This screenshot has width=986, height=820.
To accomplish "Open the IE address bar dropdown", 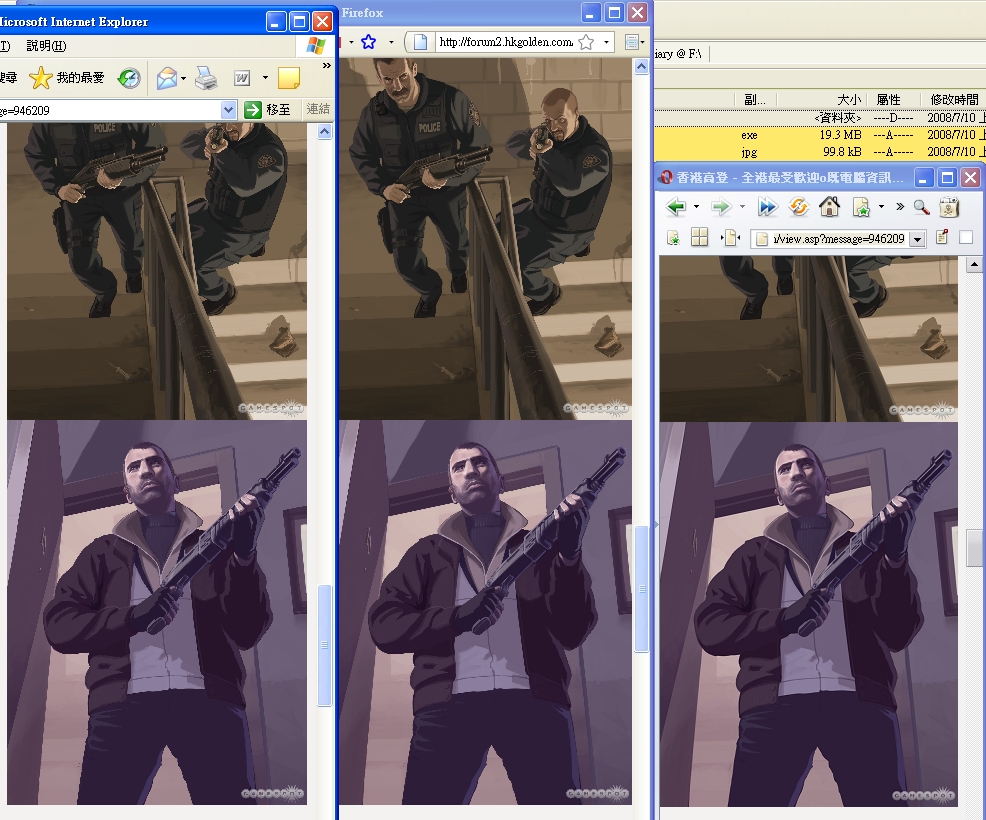I will pos(228,110).
